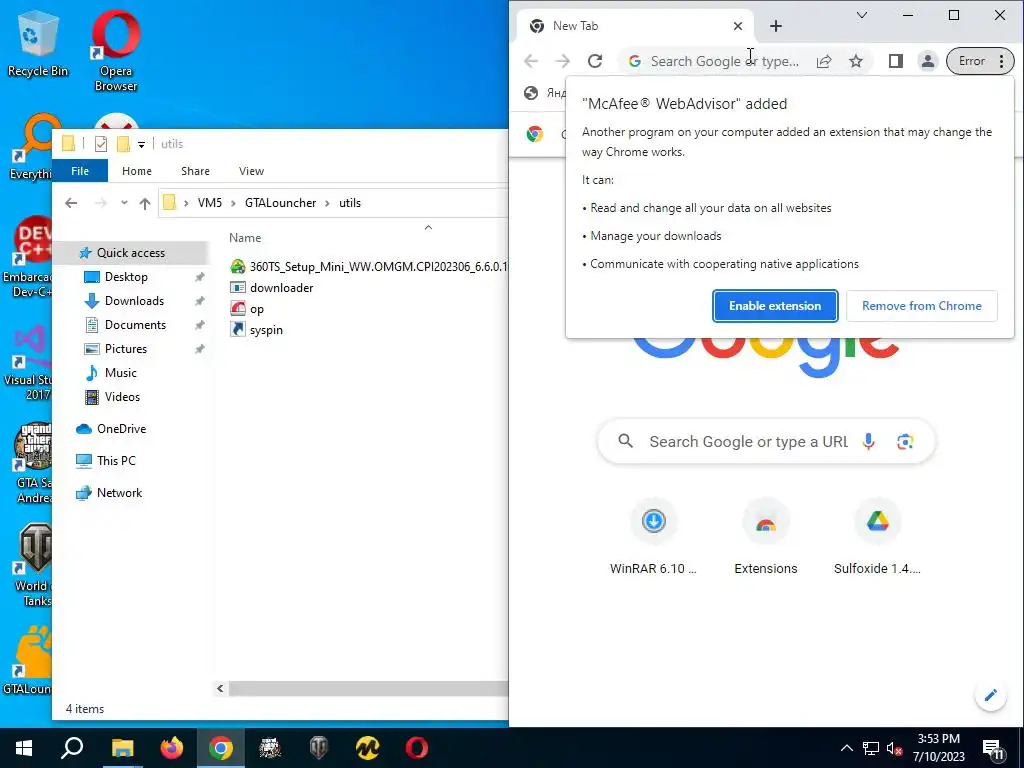Open new tab with plus button
This screenshot has width=1024, height=768.
[x=775, y=26]
